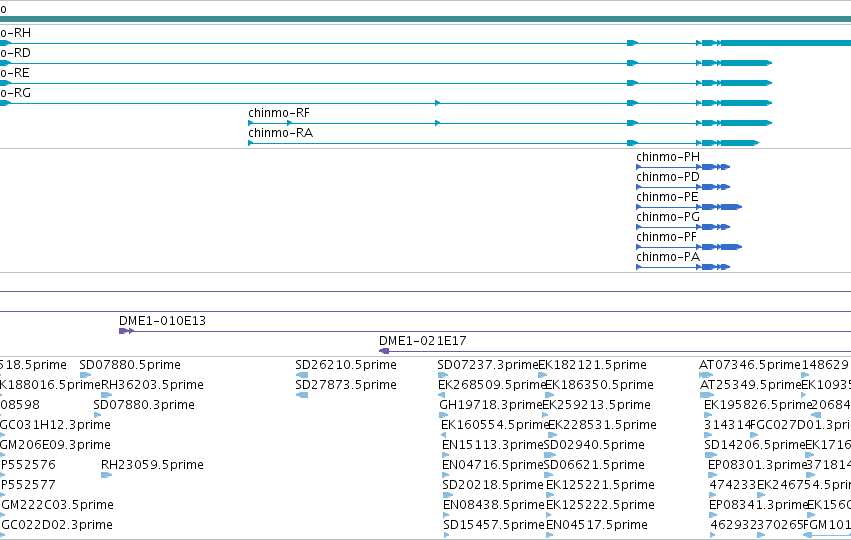Open the SD07880.5prime EST label
The height and width of the screenshot is (540, 851).
tap(130, 365)
